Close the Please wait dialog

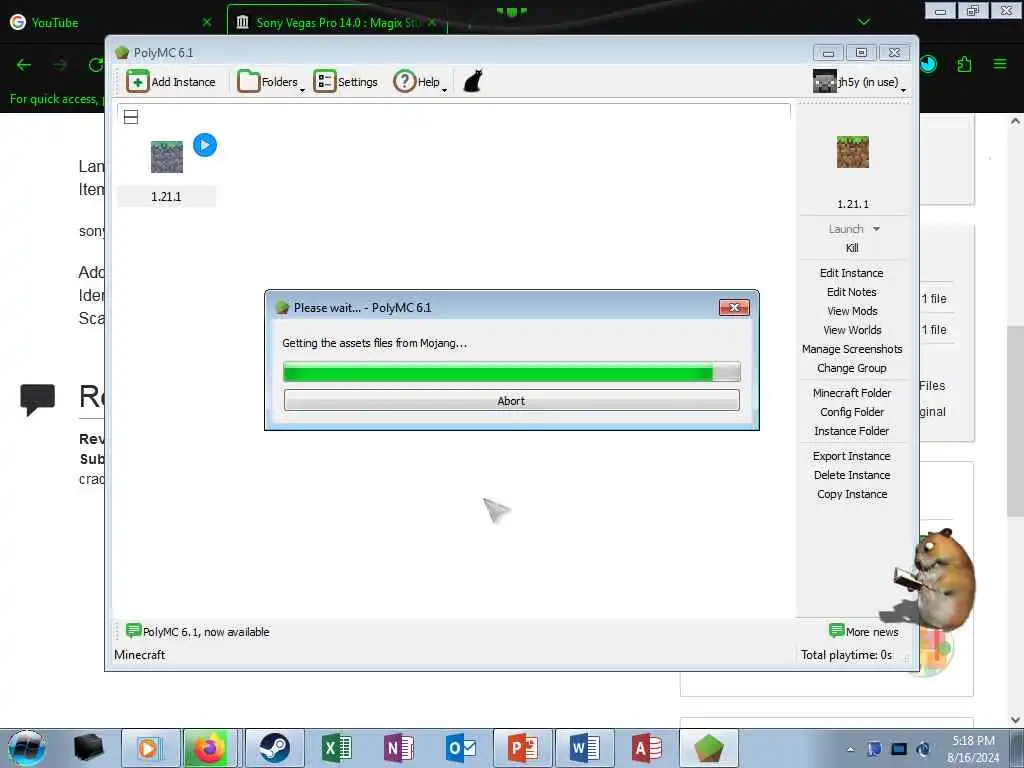point(734,308)
